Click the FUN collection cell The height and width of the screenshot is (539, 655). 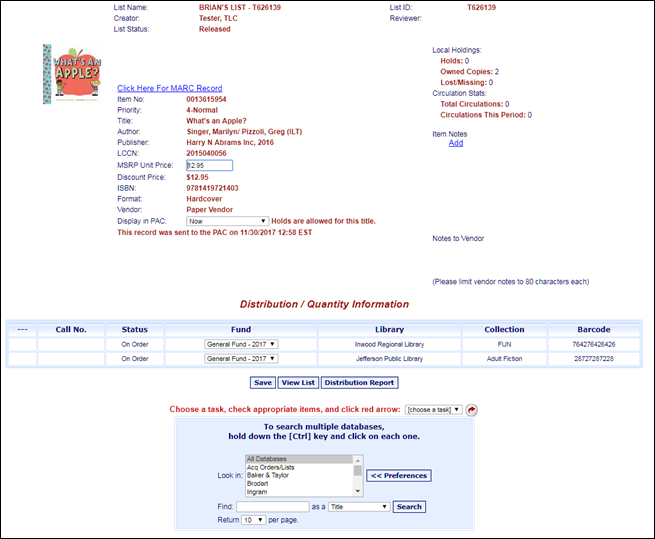pyautogui.click(x=504, y=344)
